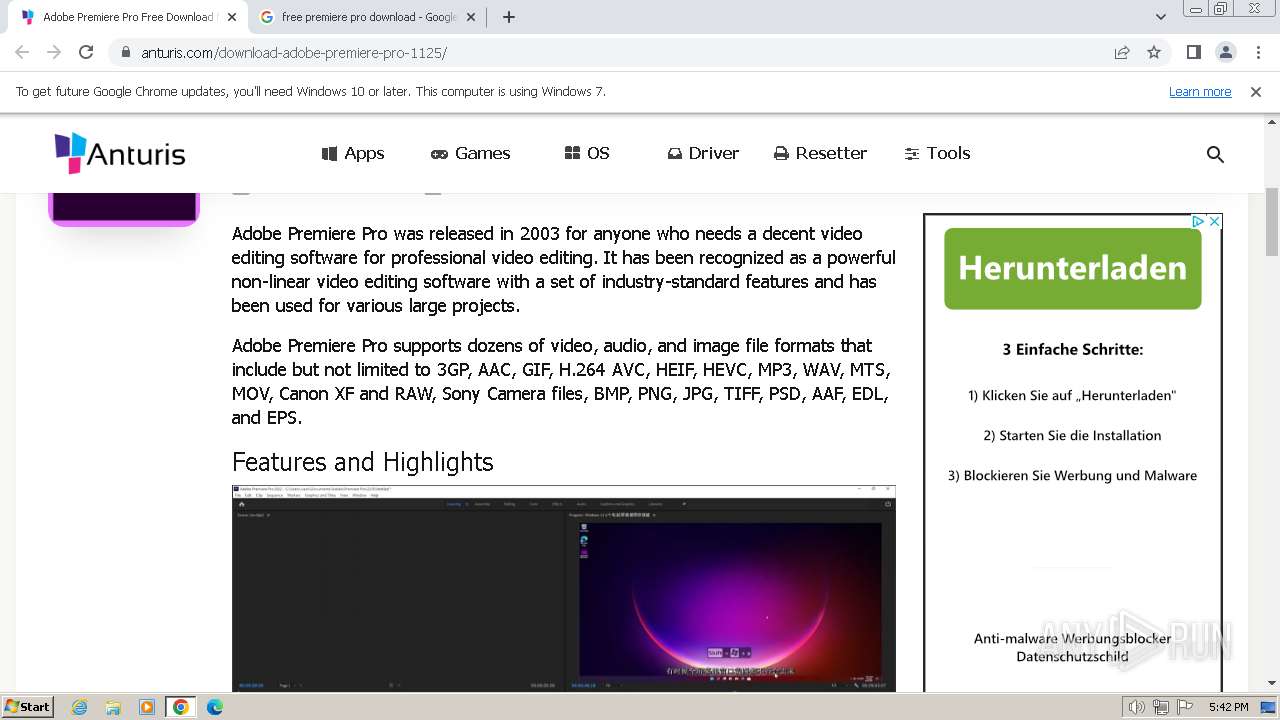Open the OS menu item
This screenshot has height=720, width=1280.
(587, 153)
